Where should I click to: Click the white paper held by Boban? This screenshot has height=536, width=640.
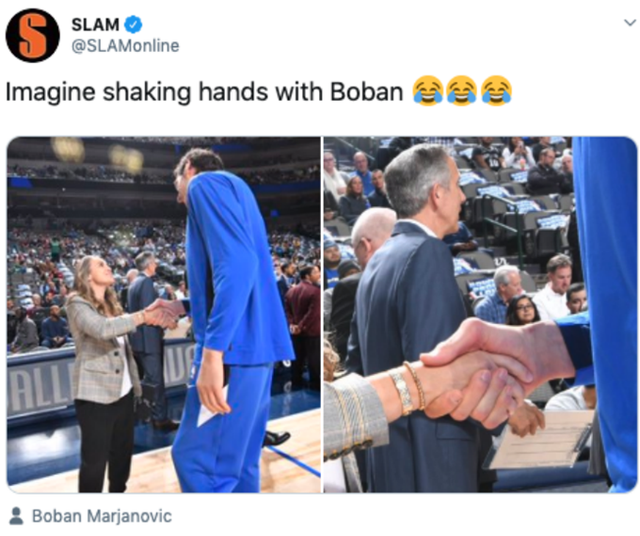click(212, 408)
